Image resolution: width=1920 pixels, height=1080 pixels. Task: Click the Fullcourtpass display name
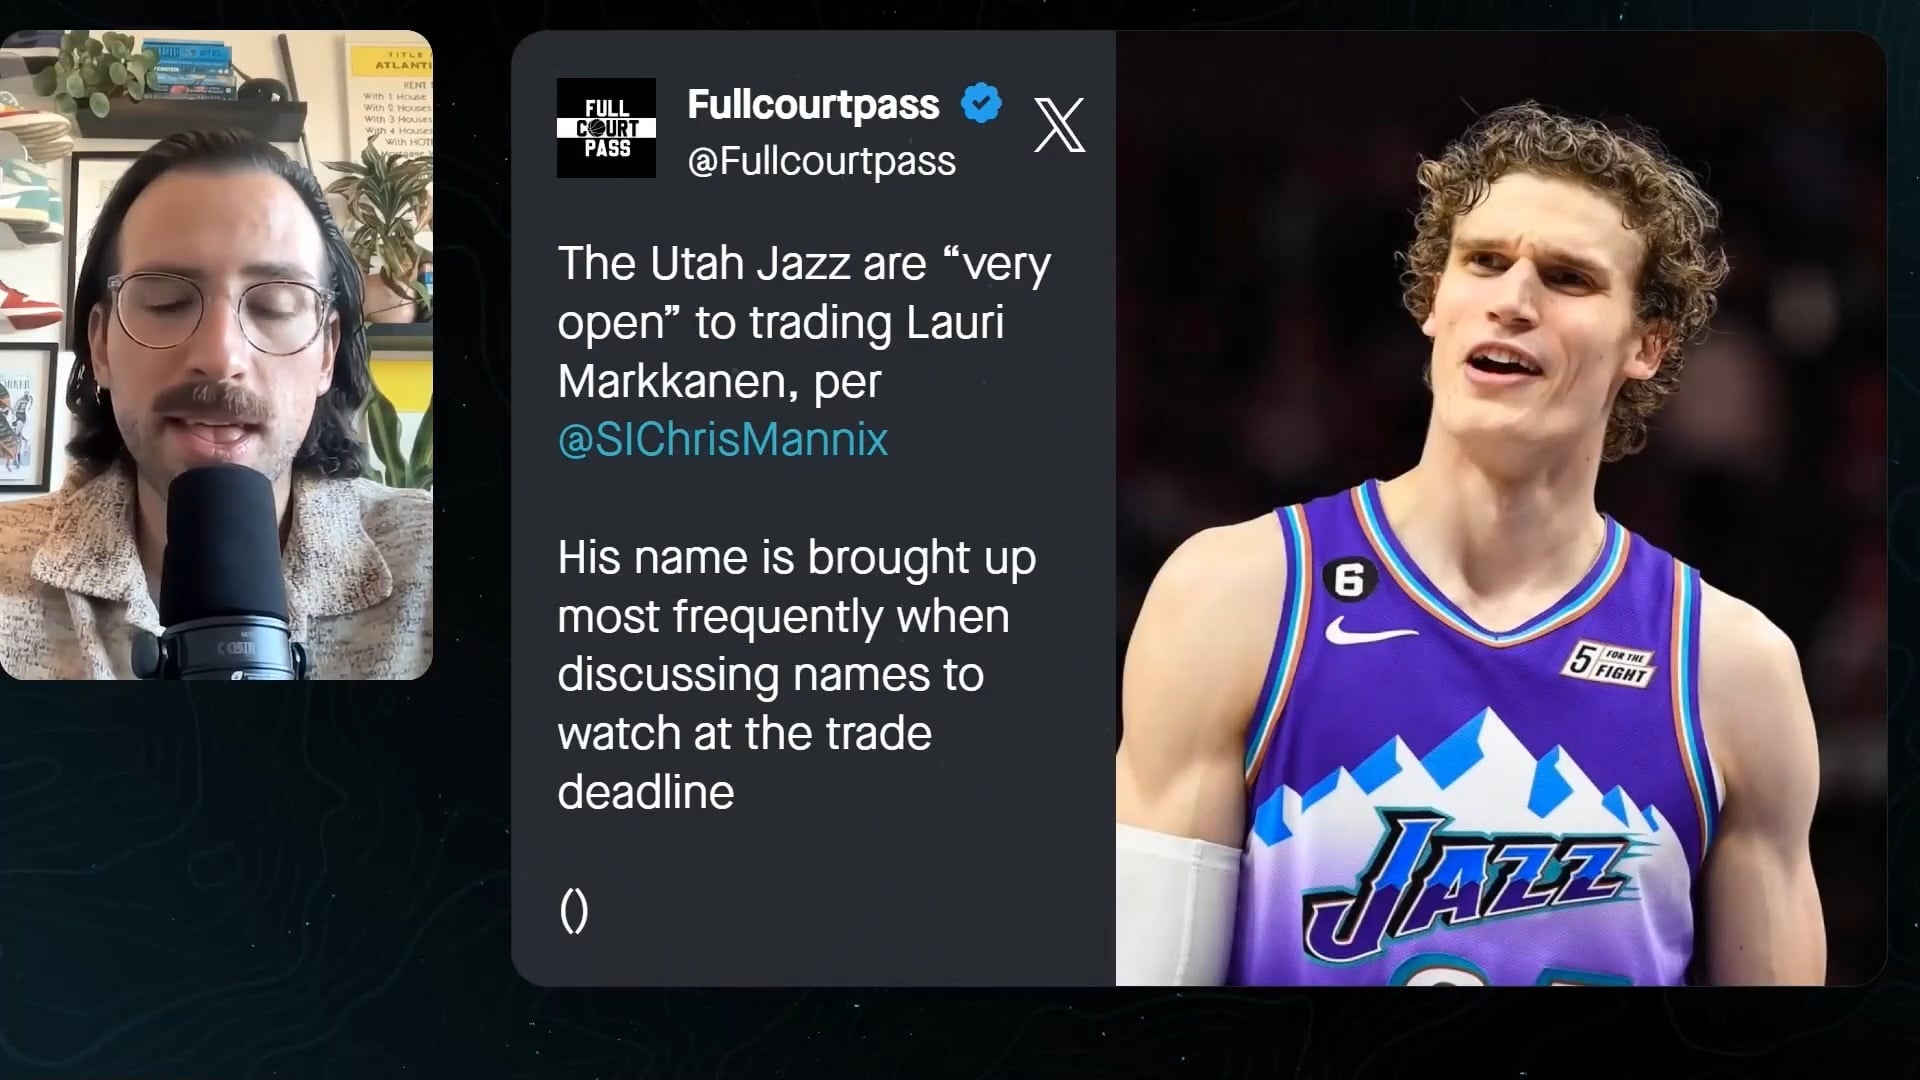(813, 104)
